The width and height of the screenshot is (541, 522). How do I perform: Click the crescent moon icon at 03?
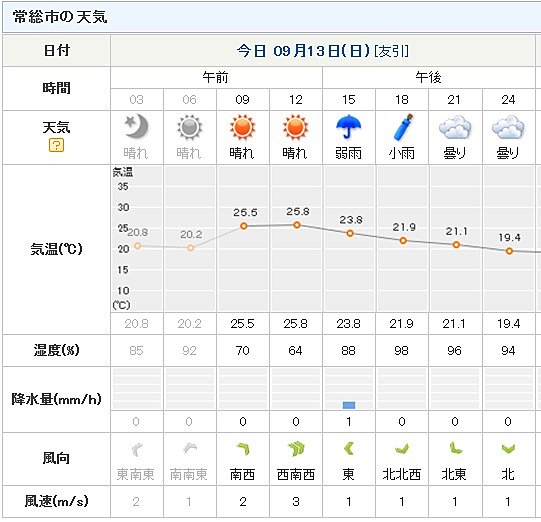(x=137, y=127)
